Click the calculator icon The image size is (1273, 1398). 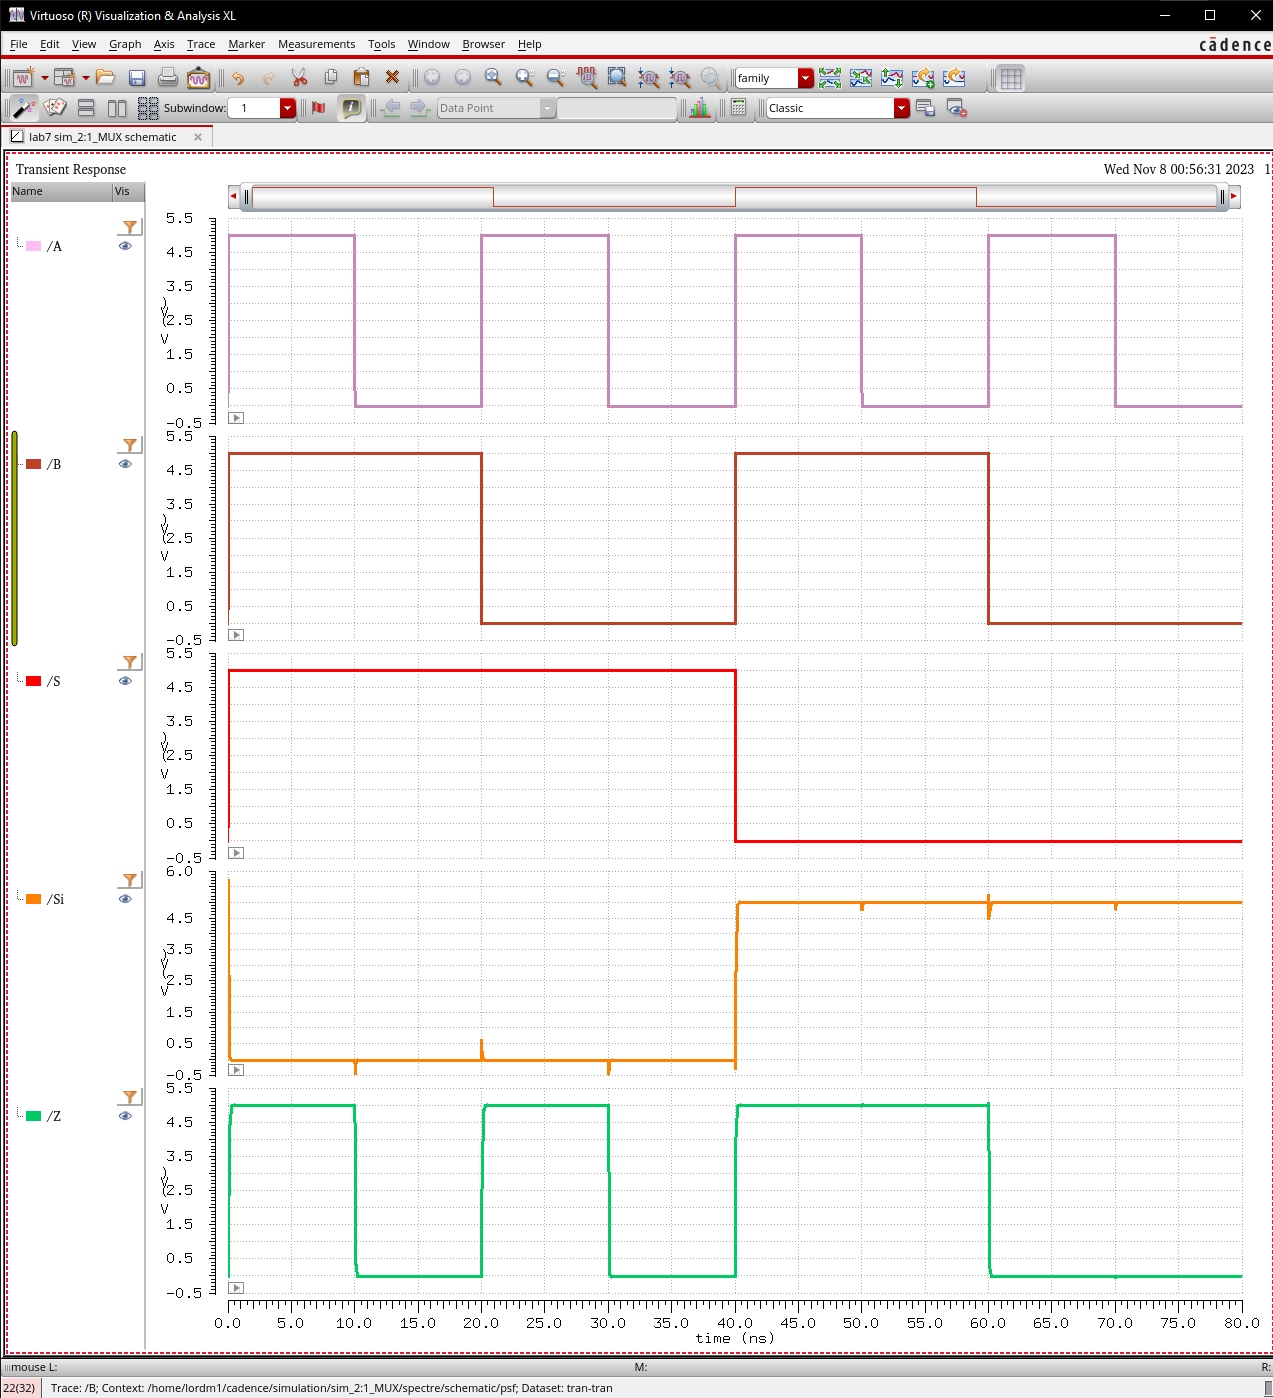[x=738, y=108]
